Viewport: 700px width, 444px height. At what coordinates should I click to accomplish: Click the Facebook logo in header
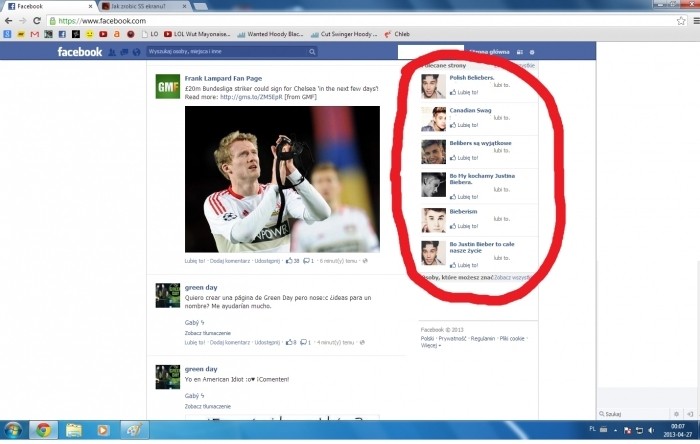[x=79, y=52]
